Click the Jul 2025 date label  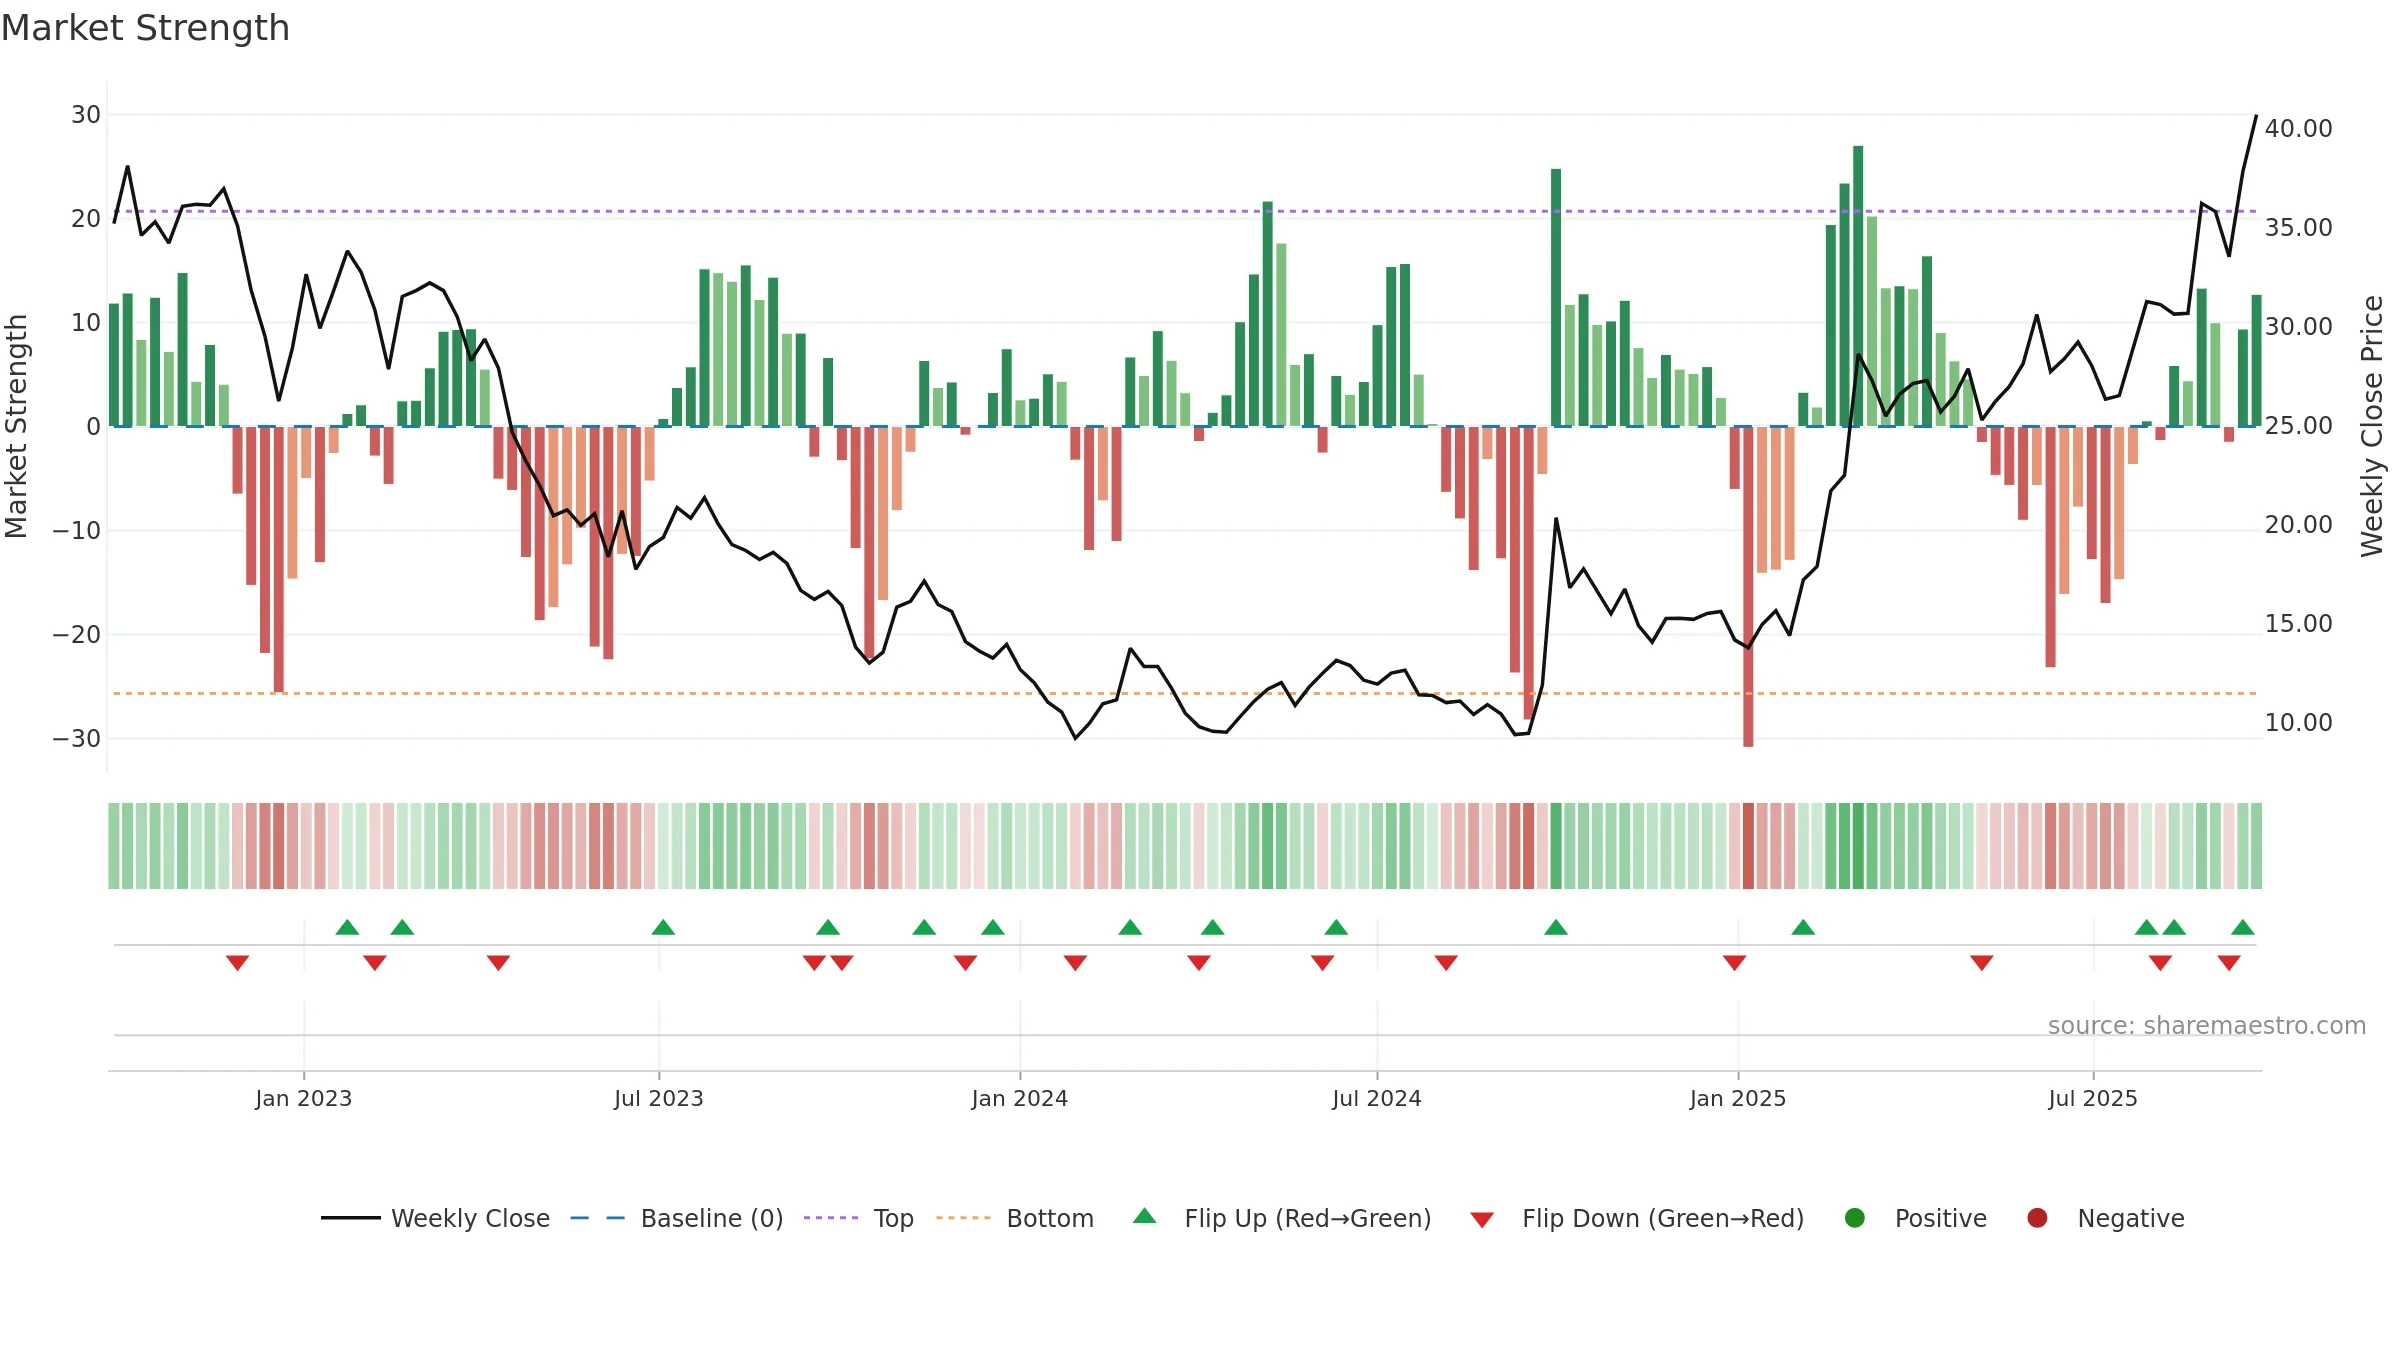(2092, 1098)
